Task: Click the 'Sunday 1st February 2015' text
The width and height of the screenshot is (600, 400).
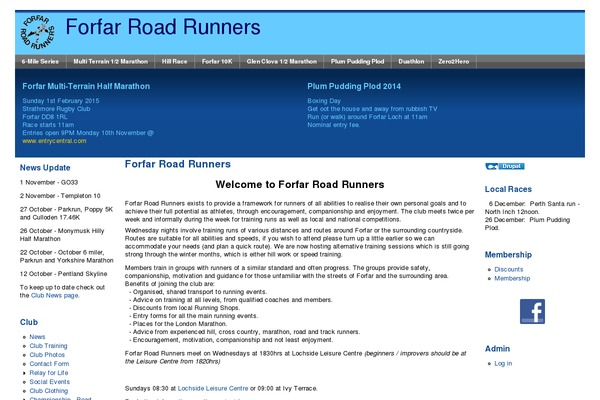Action: (61, 101)
